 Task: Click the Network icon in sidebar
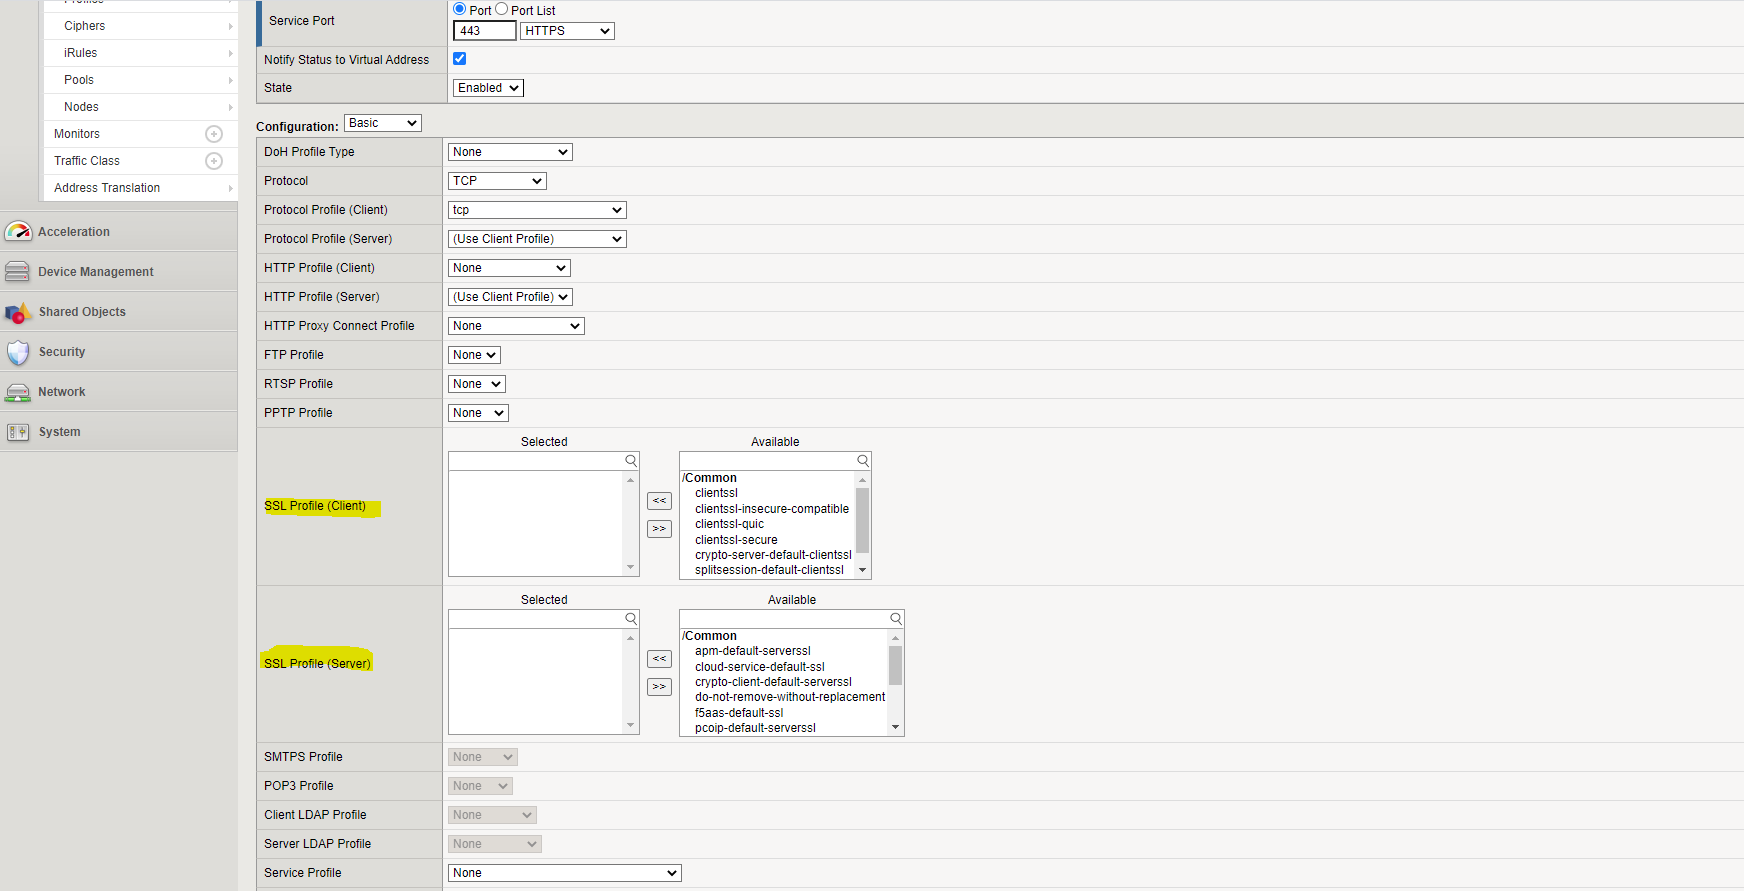(x=18, y=393)
